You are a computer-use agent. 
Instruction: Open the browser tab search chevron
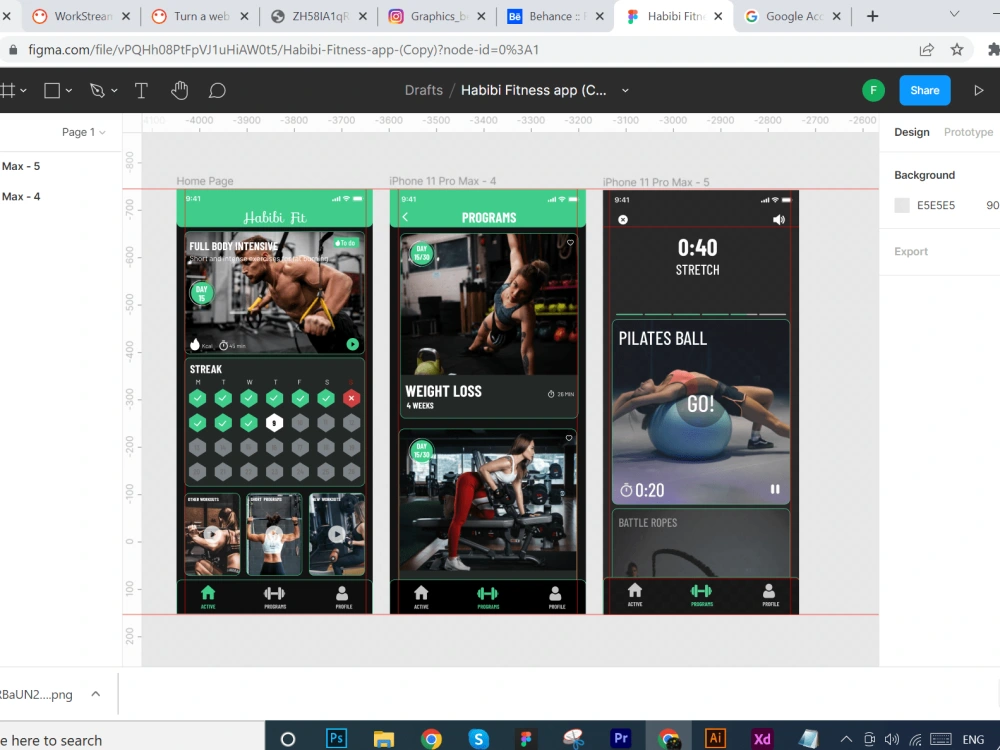[954, 14]
